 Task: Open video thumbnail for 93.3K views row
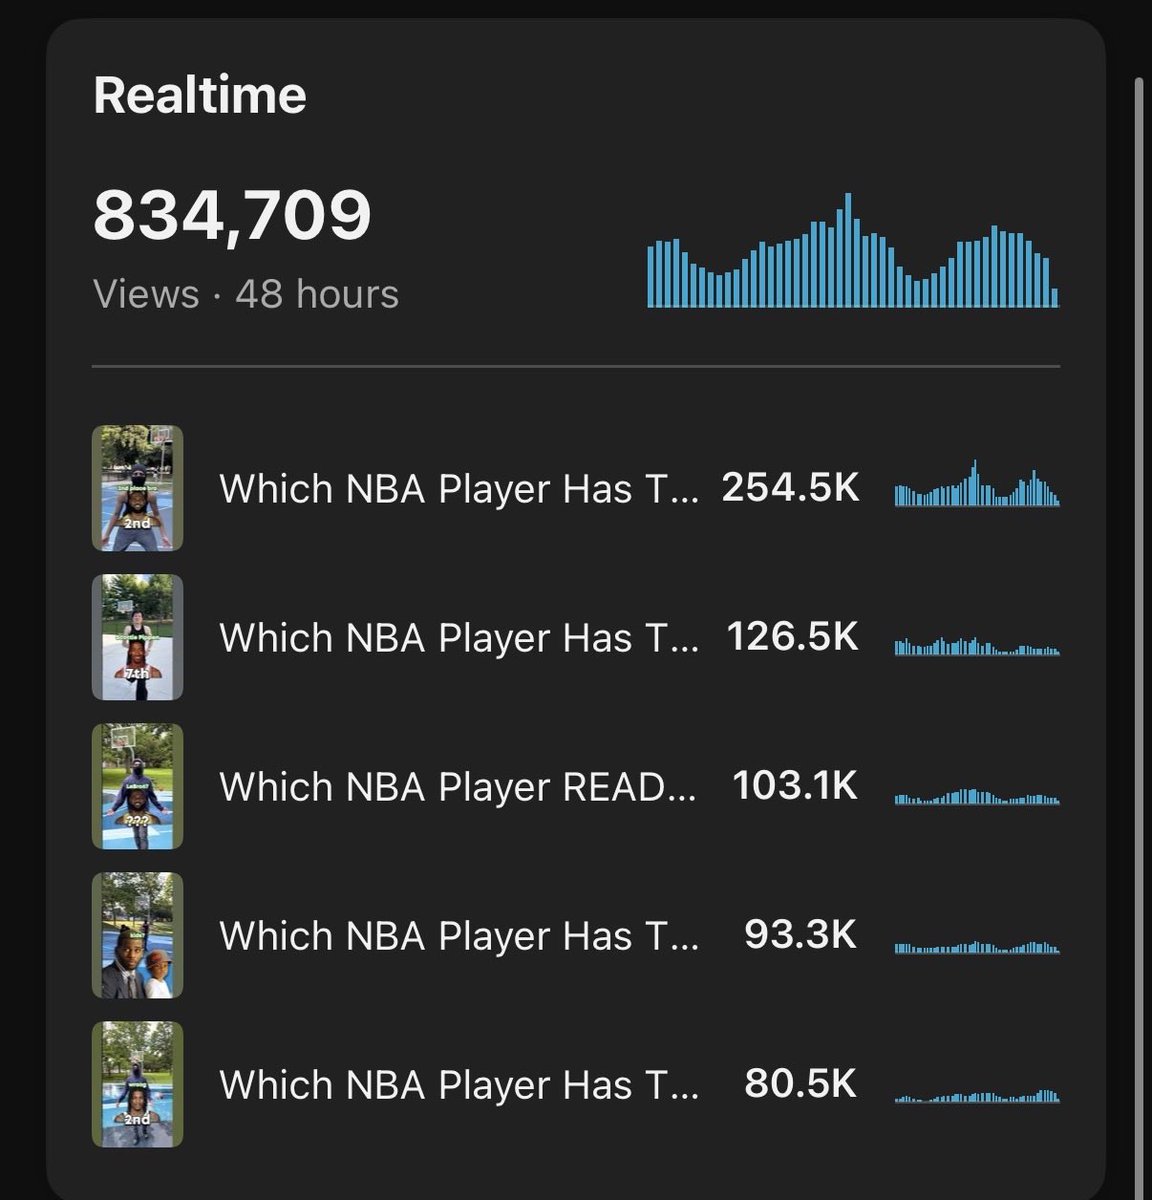[x=137, y=935]
